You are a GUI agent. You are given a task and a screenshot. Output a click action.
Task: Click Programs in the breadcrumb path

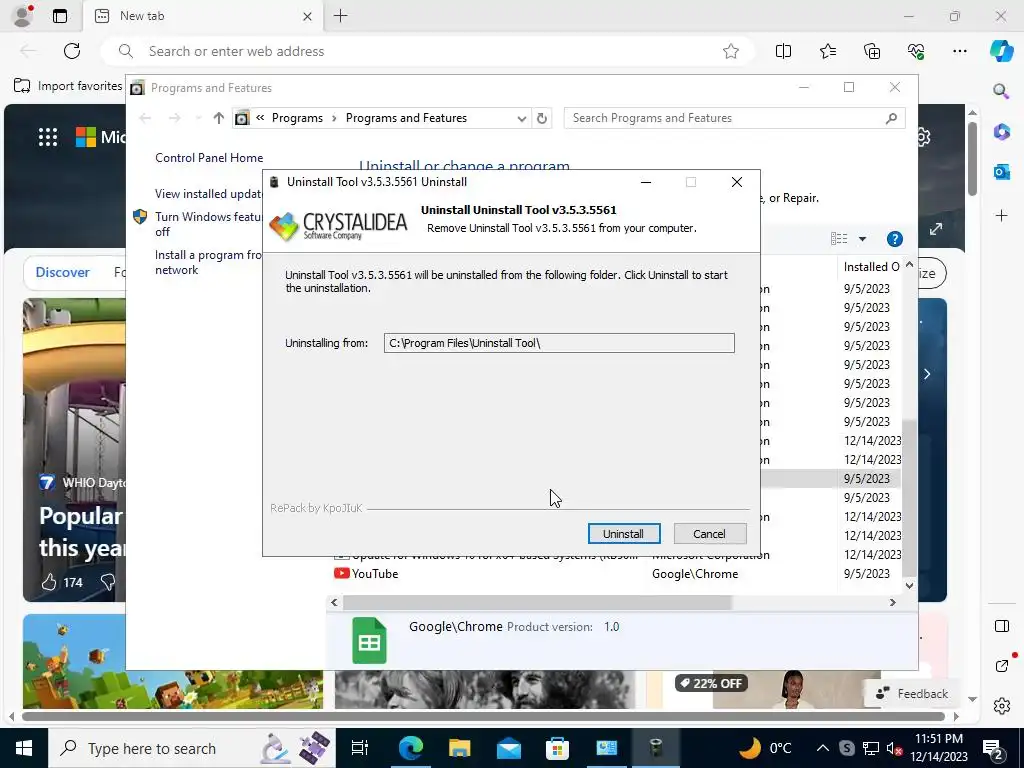297,118
